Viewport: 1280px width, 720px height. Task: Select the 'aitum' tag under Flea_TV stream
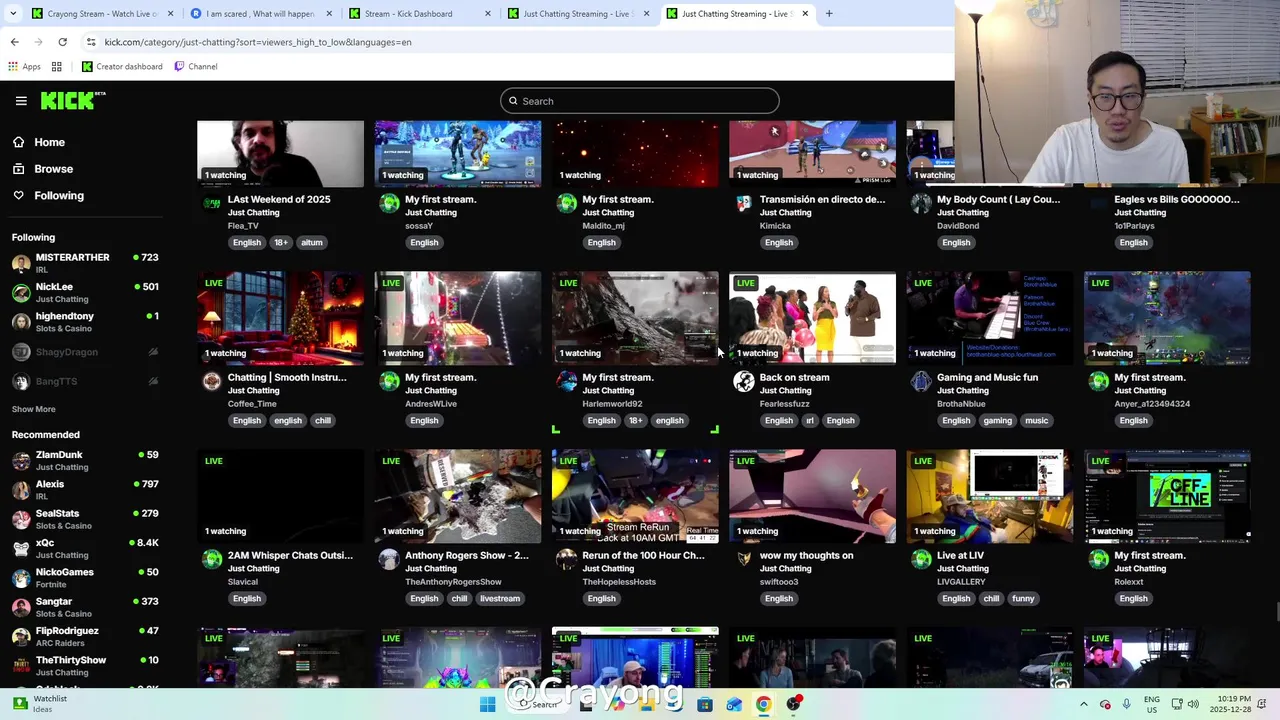pyautogui.click(x=312, y=243)
